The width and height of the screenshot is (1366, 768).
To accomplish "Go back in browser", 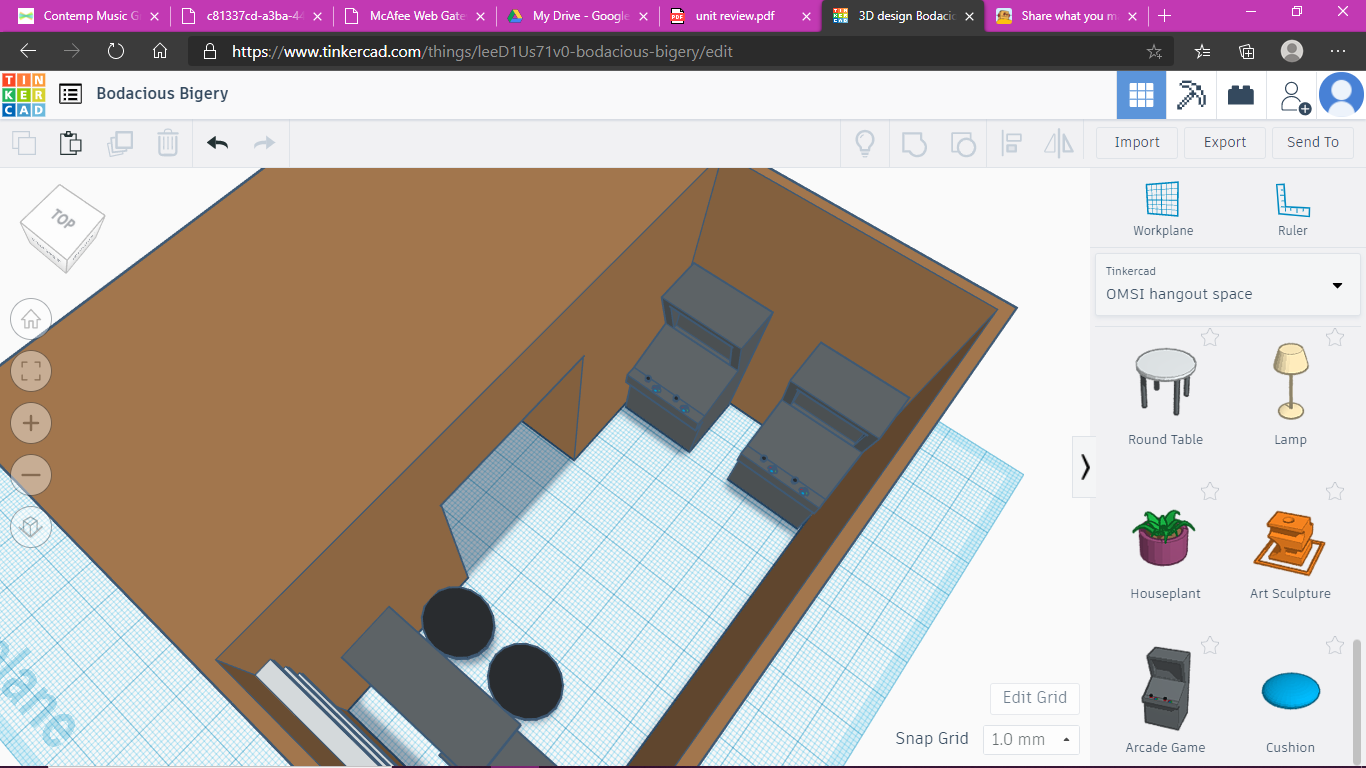I will tap(28, 51).
